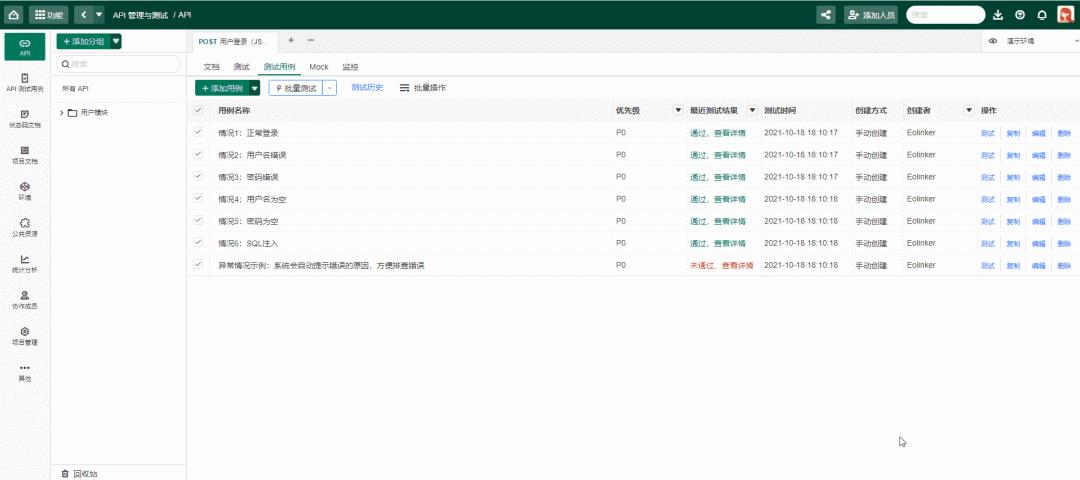Click 复制 for 情况2：用户名错误
The height and width of the screenshot is (480, 1080).
pos(1012,155)
